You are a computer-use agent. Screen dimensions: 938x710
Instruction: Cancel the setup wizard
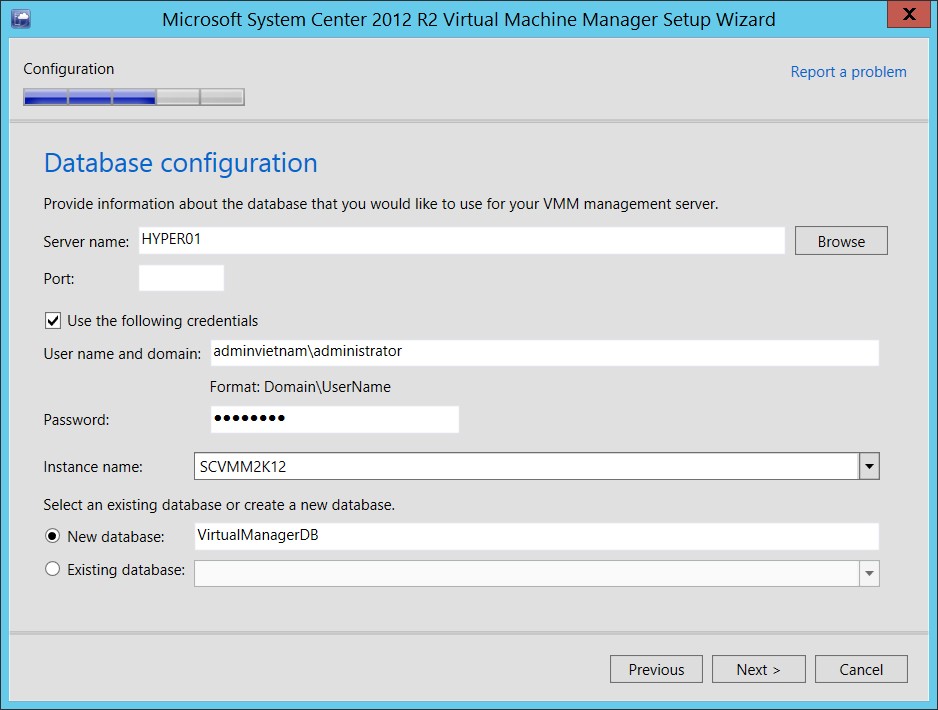(861, 669)
